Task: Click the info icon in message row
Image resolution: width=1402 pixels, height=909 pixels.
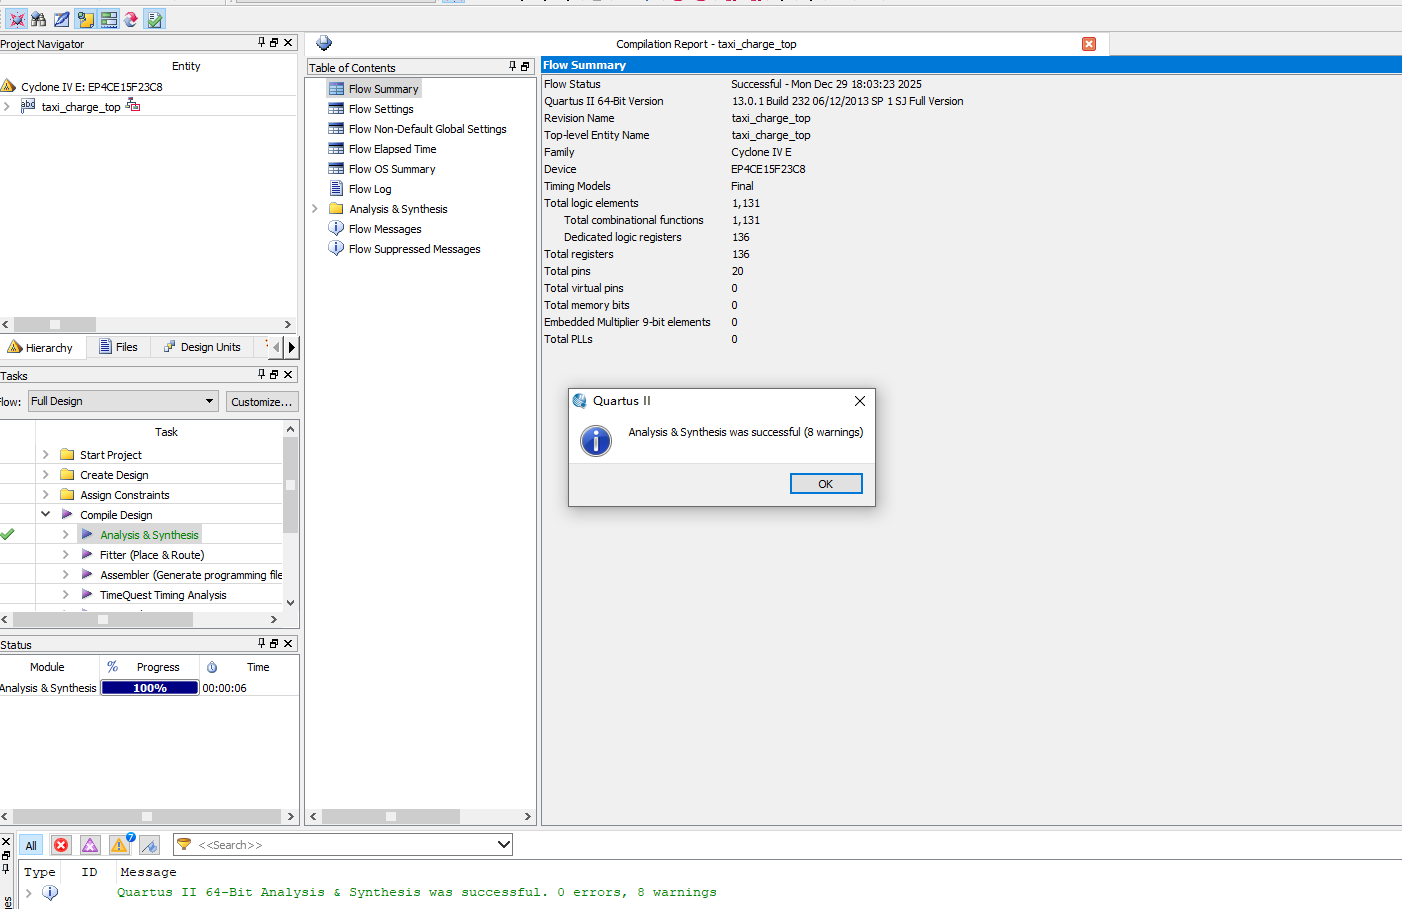Action: [x=50, y=892]
